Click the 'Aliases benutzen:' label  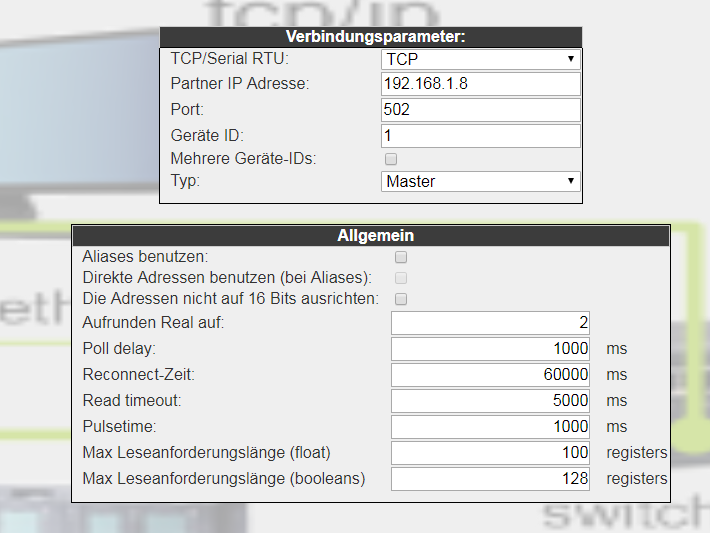coord(145,257)
